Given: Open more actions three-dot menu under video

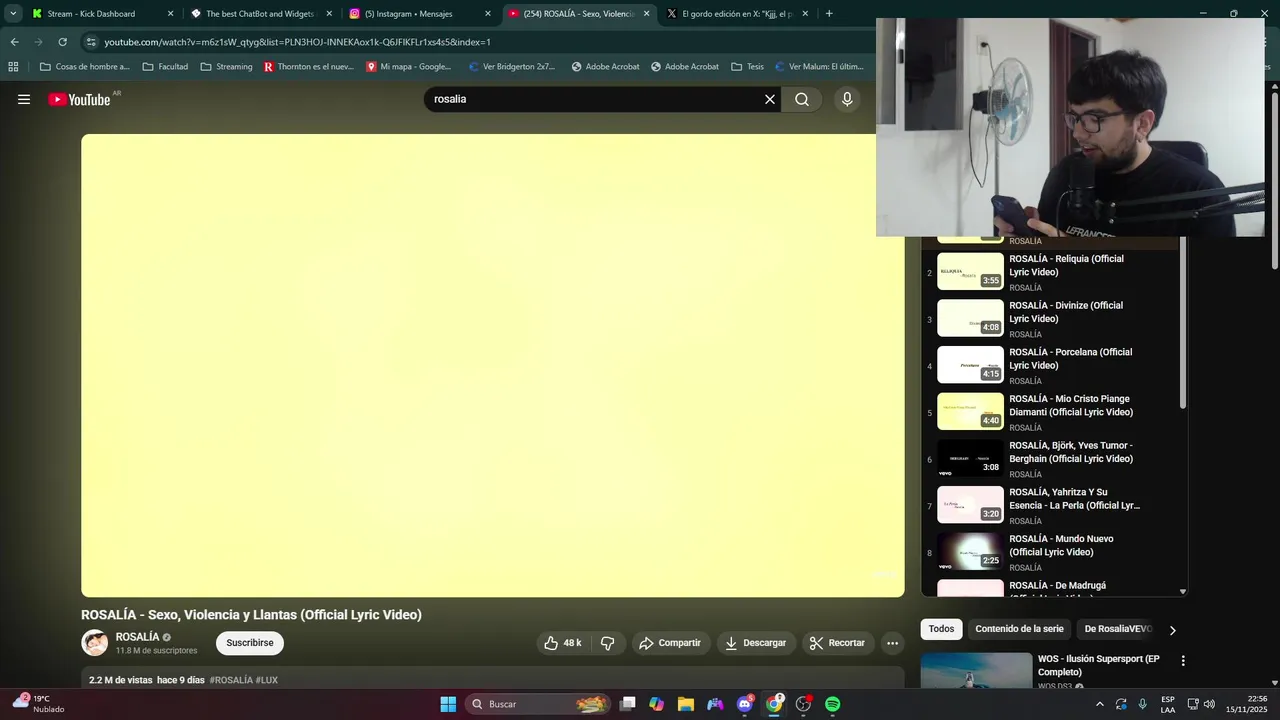Looking at the screenshot, I should pyautogui.click(x=893, y=643).
